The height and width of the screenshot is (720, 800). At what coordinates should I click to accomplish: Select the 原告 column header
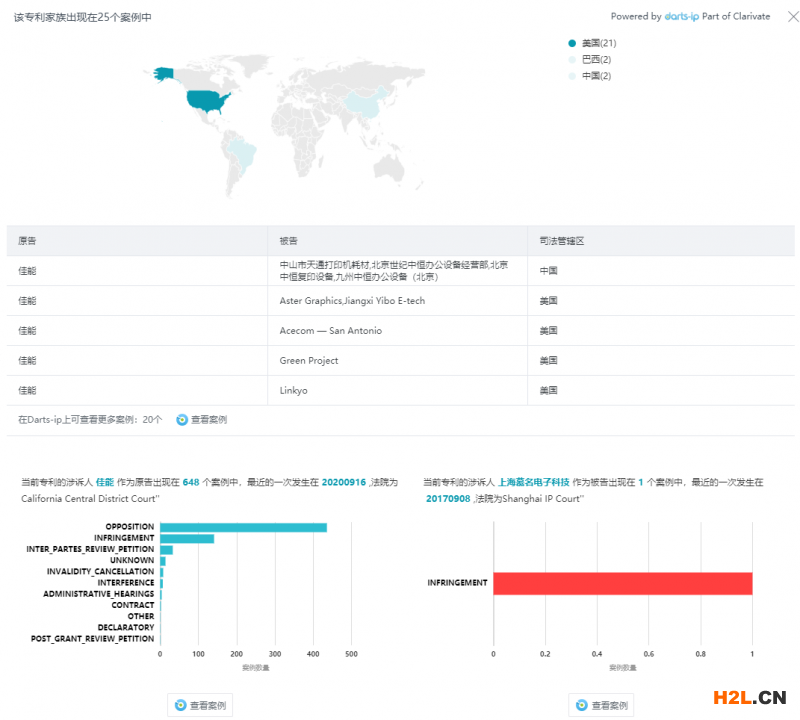click(27, 241)
